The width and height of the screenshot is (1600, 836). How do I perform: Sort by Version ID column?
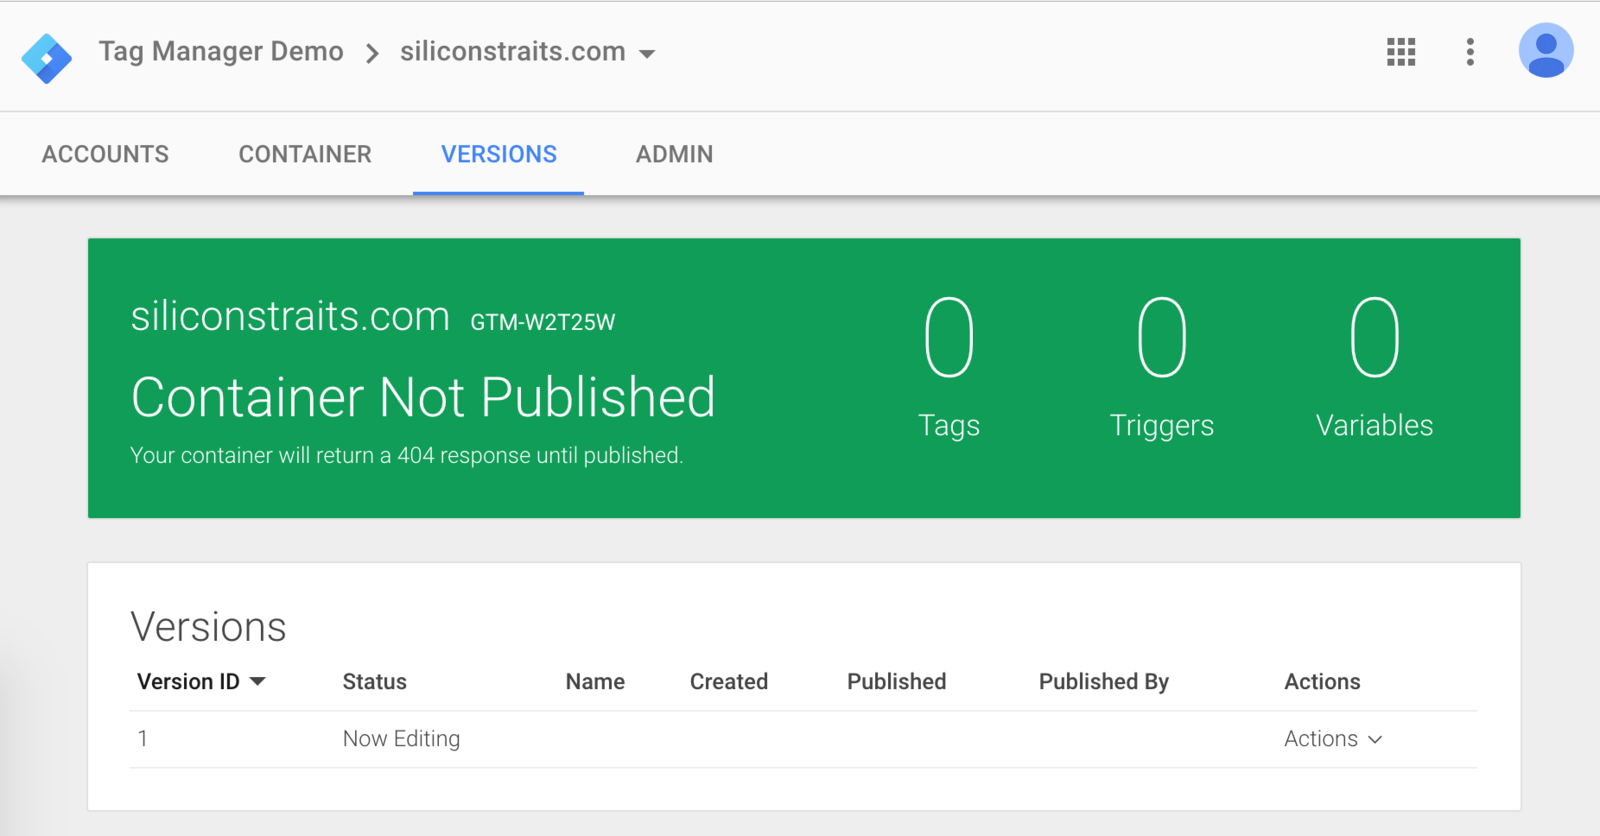[201, 682]
